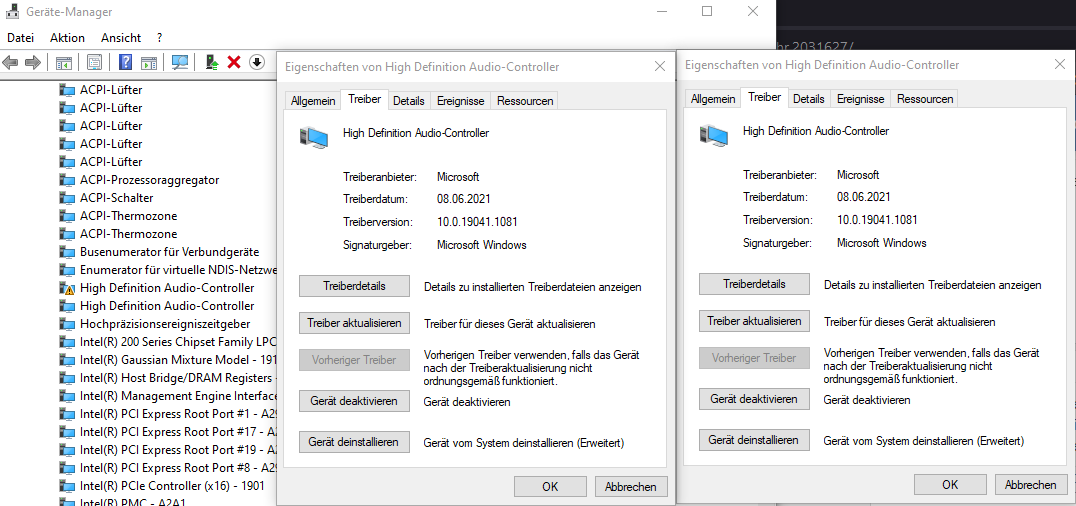This screenshot has width=1076, height=506.
Task: Cancel left dialog with Abbrechen
Action: coord(631,487)
